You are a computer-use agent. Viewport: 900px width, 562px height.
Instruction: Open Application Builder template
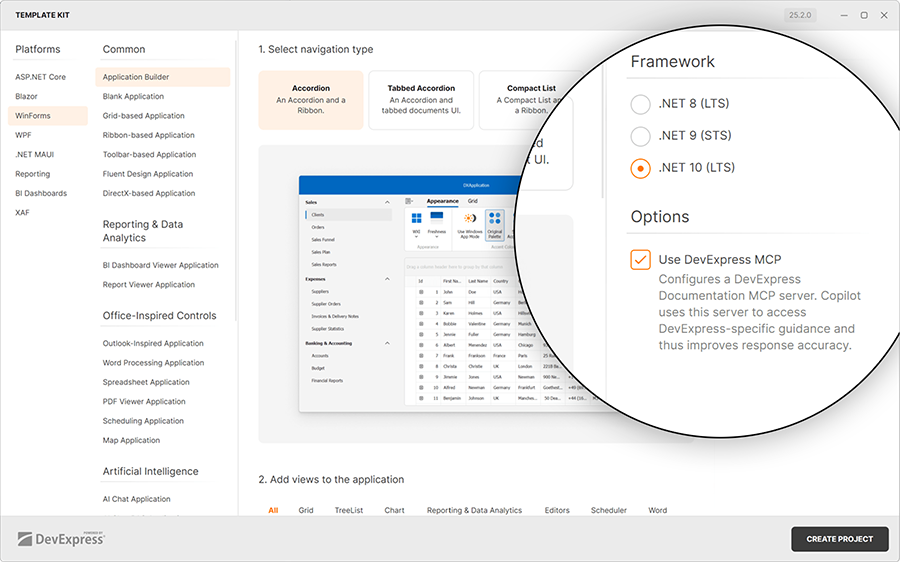click(162, 77)
